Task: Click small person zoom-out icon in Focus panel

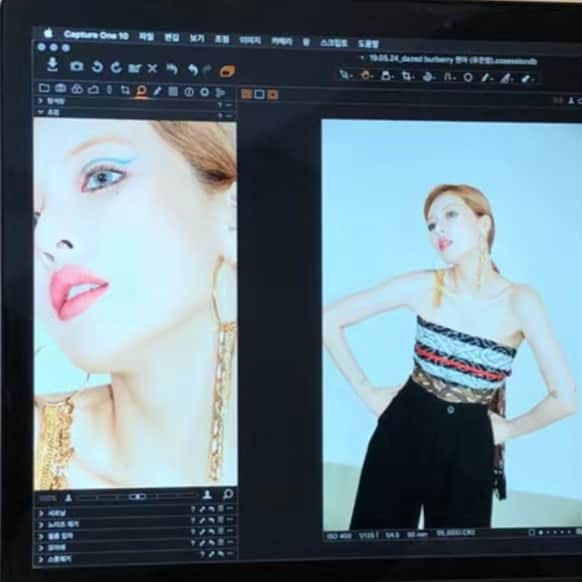Action: (x=68, y=497)
